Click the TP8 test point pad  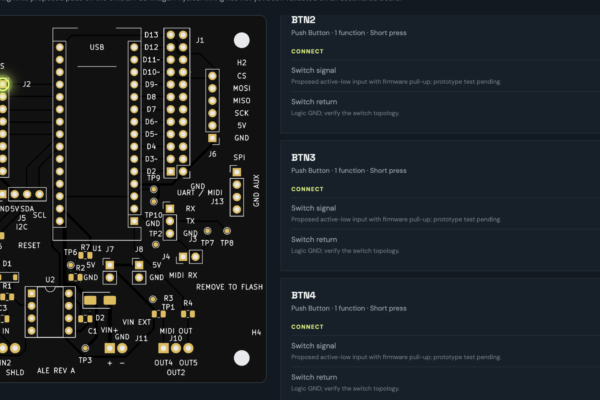[x=227, y=231]
